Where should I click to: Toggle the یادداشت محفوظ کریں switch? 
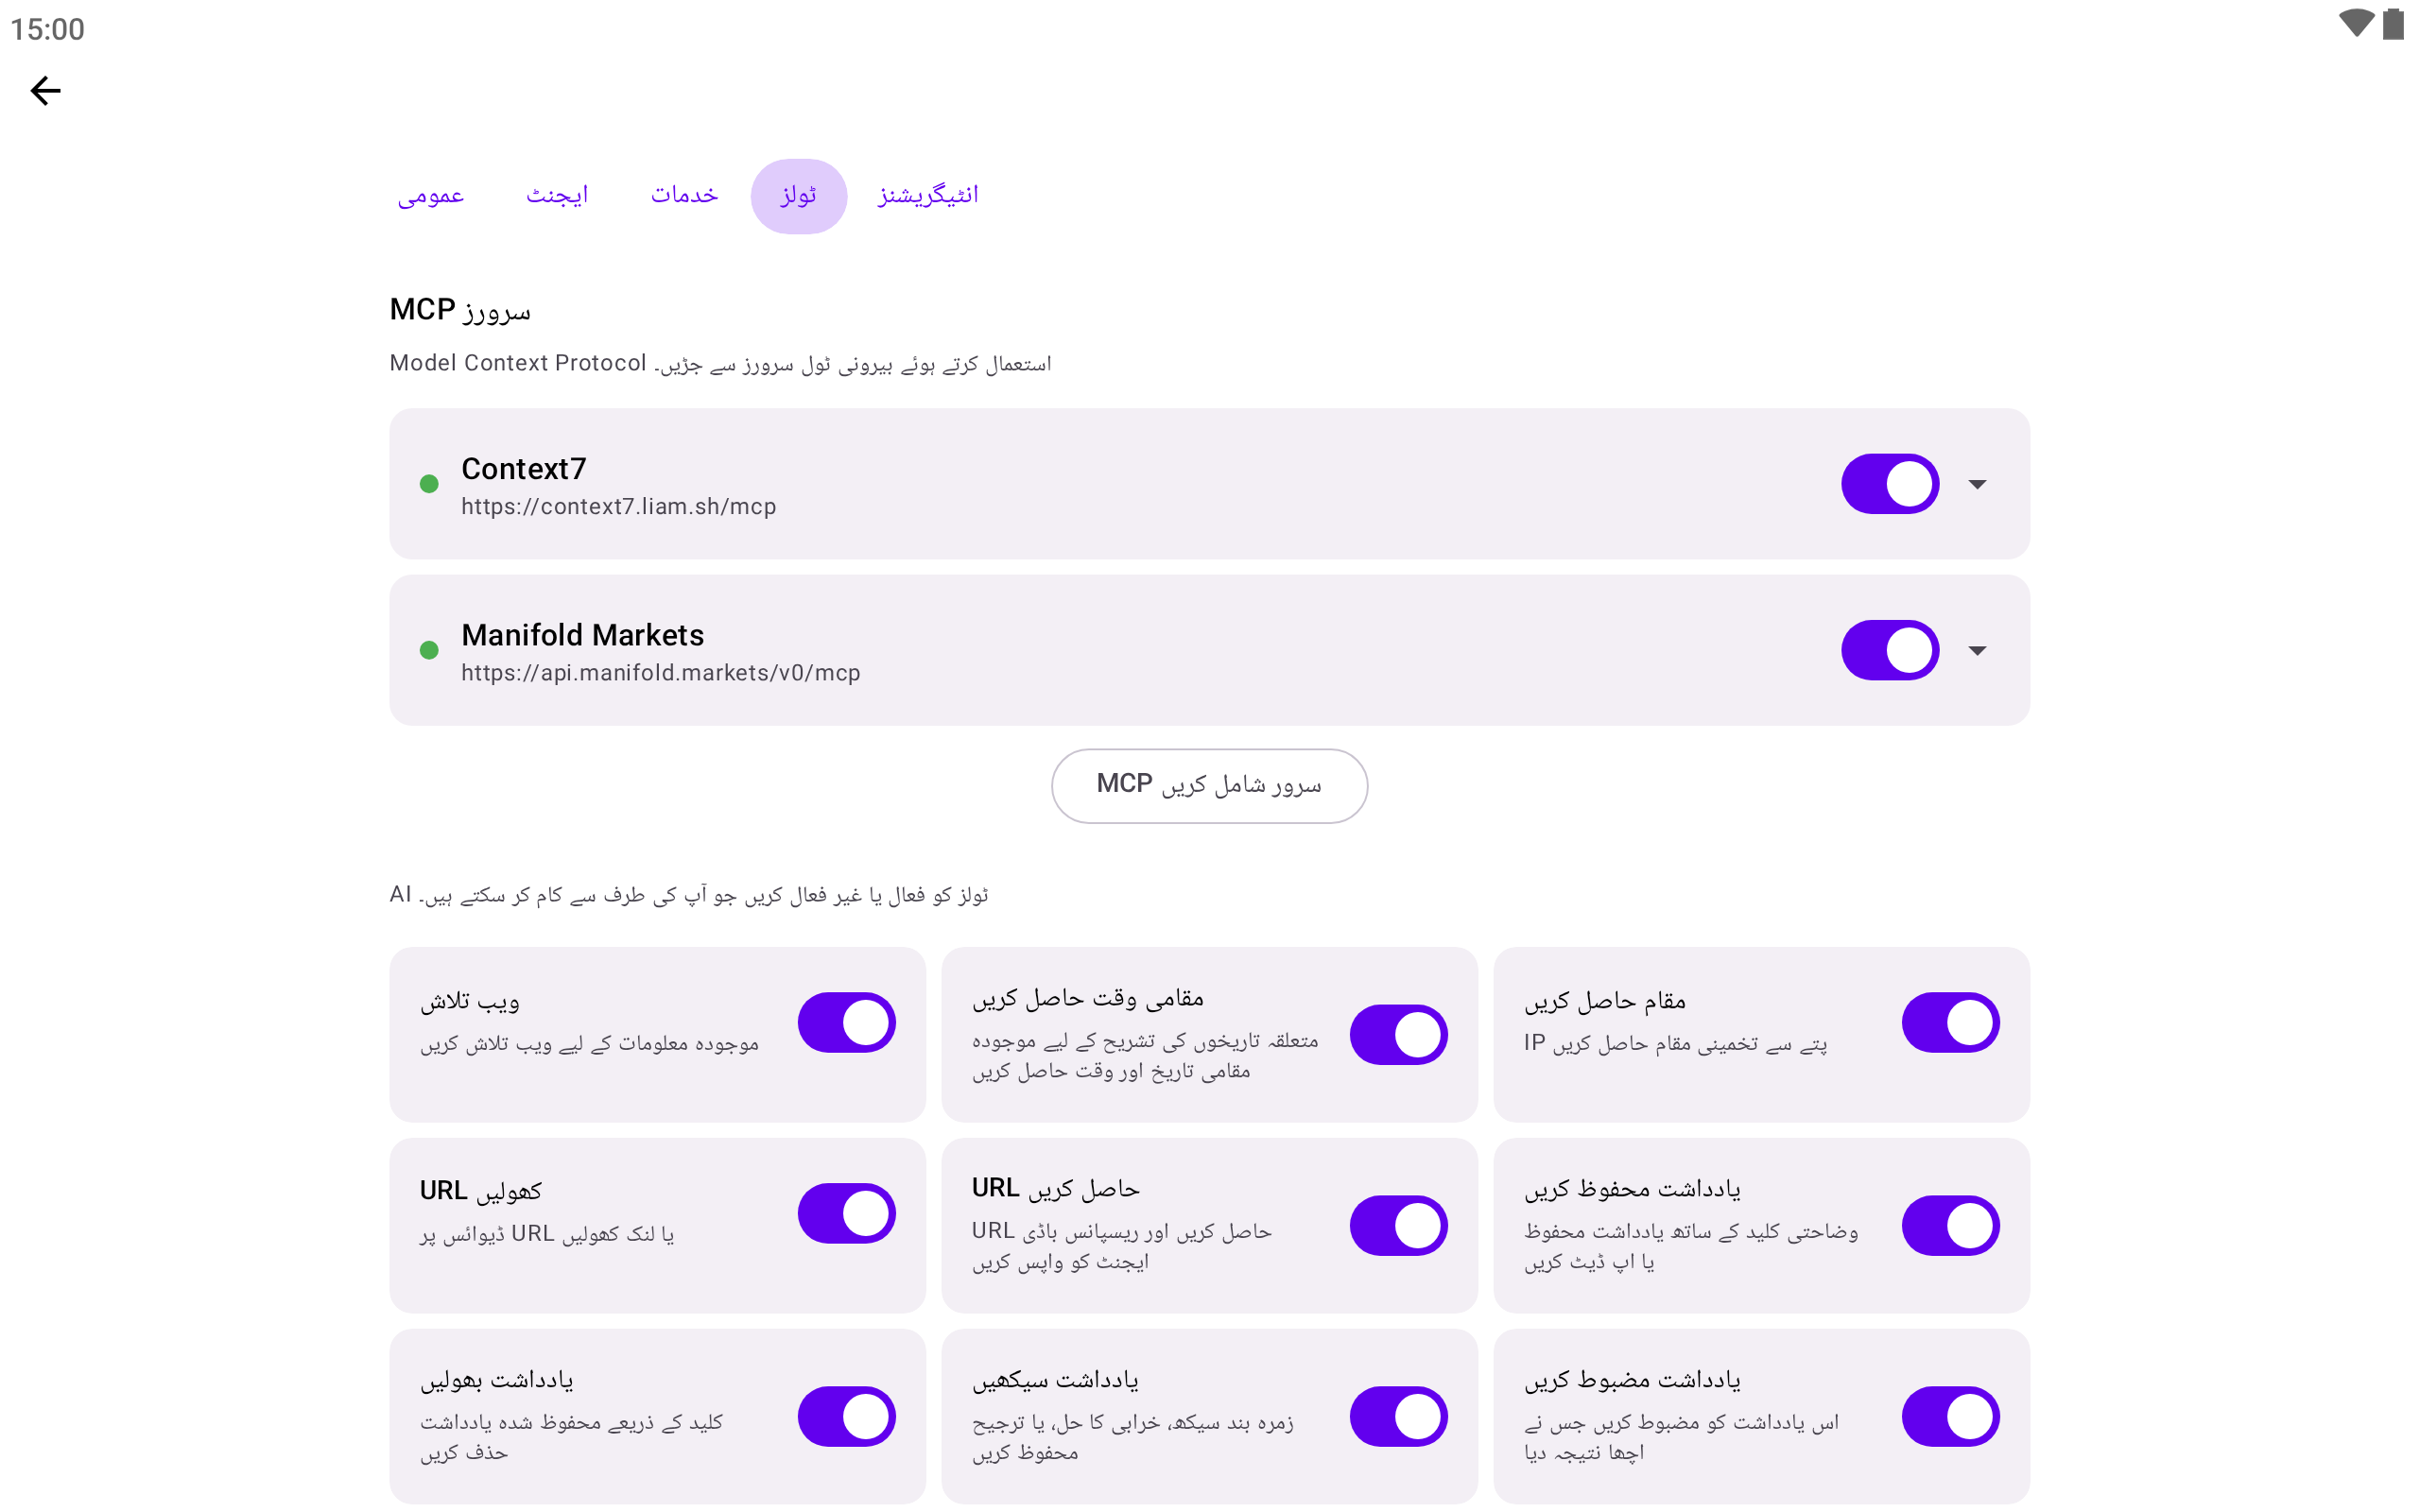[x=1950, y=1225]
